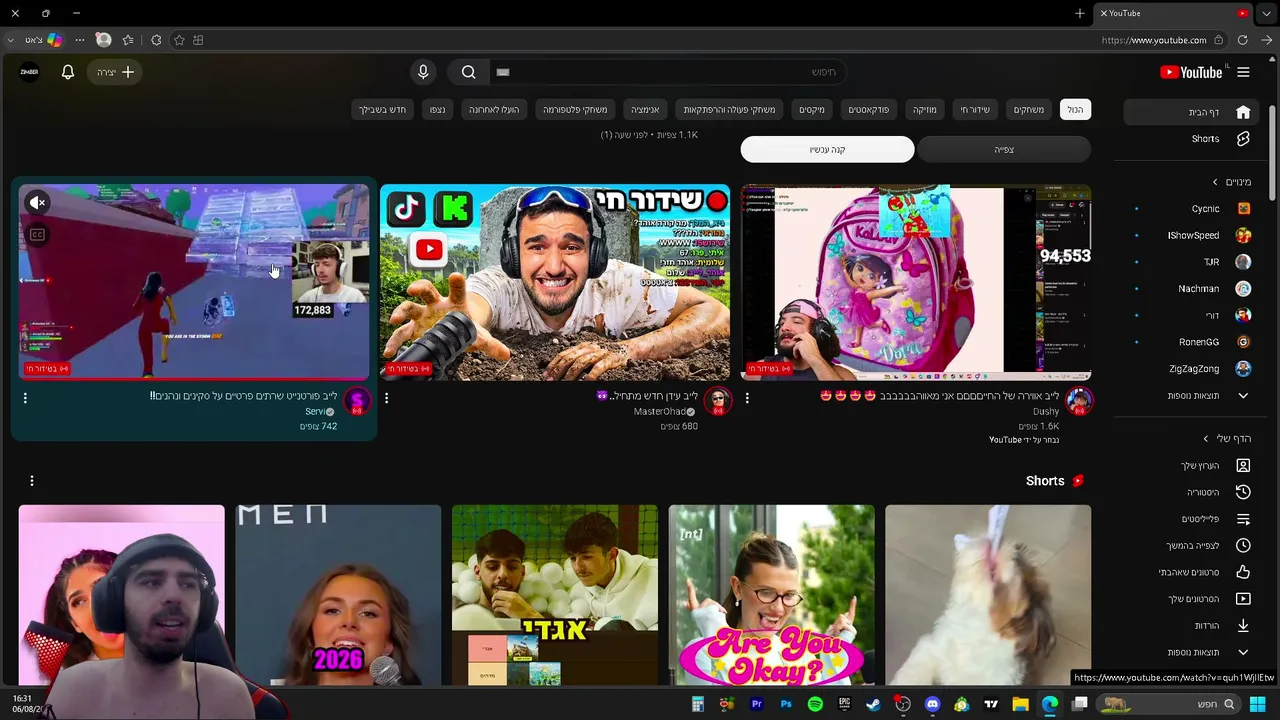Click the קנה עכשיו (Buy now) button

point(827,150)
